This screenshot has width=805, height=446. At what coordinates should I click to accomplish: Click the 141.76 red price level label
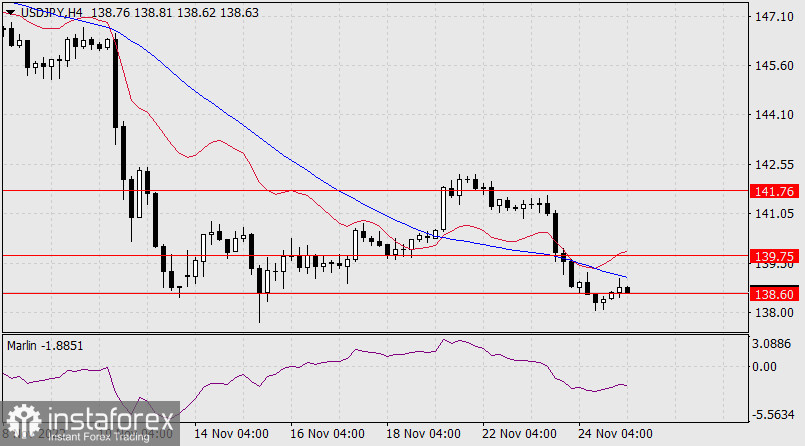point(775,191)
